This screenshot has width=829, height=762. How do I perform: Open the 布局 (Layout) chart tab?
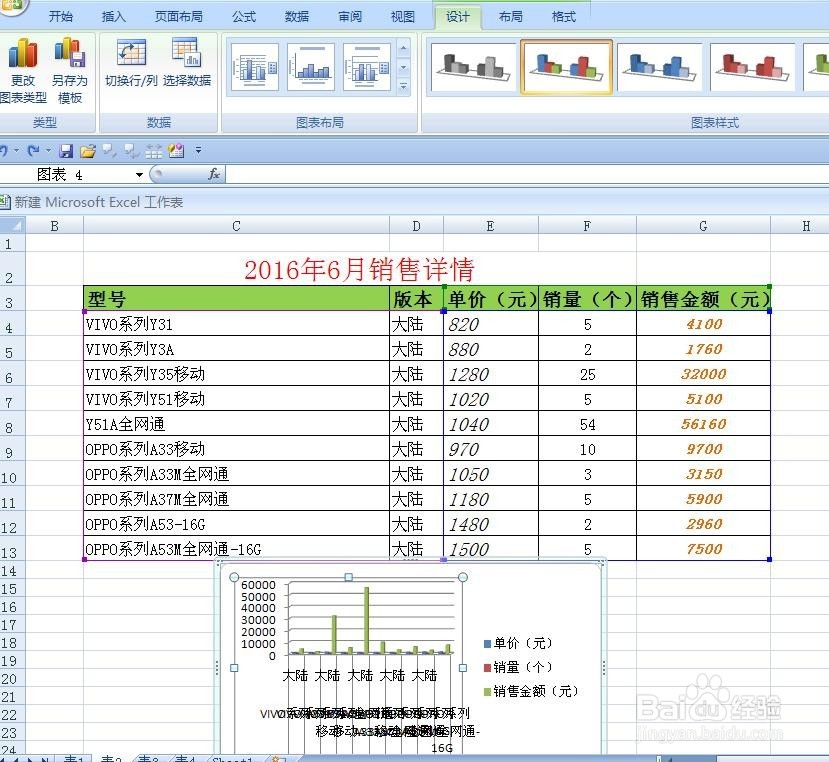[511, 16]
